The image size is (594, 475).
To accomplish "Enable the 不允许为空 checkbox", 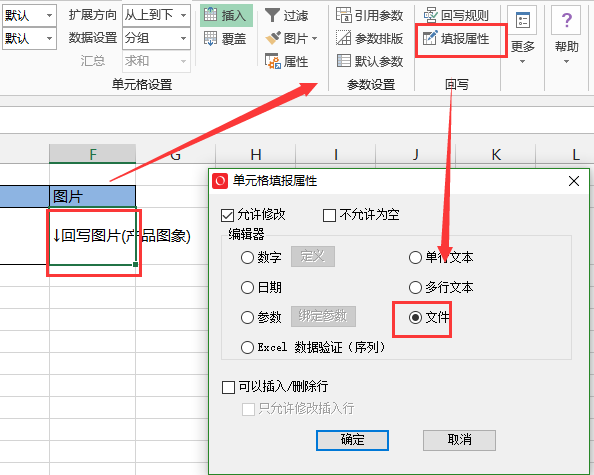I will pos(329,216).
